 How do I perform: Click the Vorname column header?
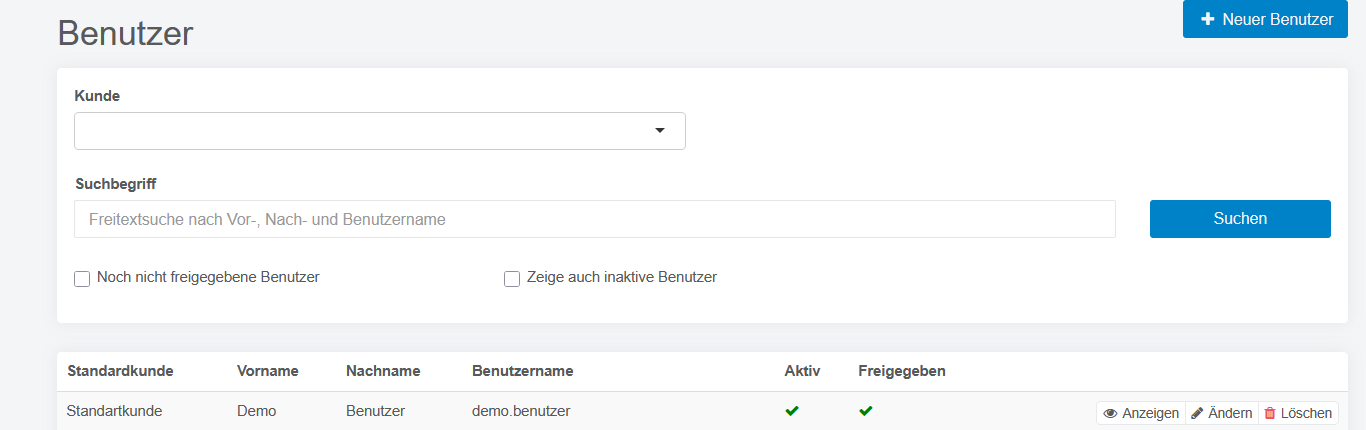pos(268,371)
